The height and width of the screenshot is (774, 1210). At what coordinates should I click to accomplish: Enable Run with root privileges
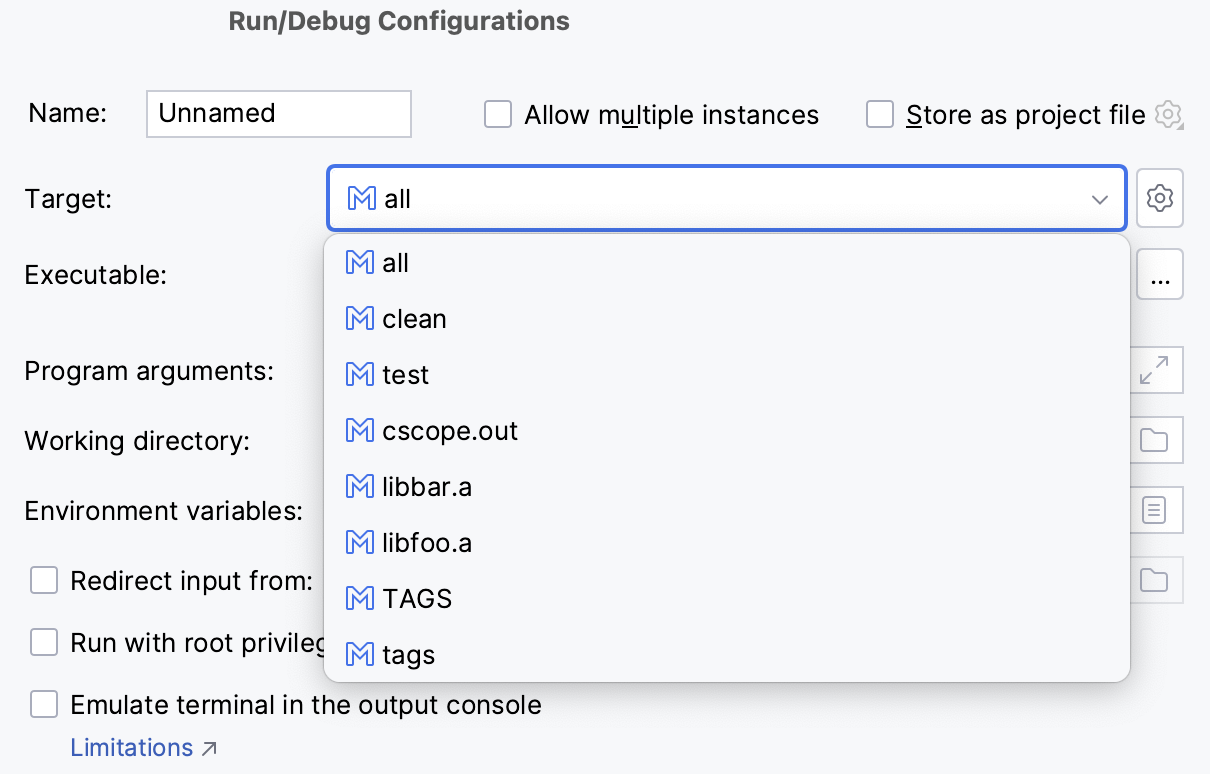pyautogui.click(x=44, y=642)
